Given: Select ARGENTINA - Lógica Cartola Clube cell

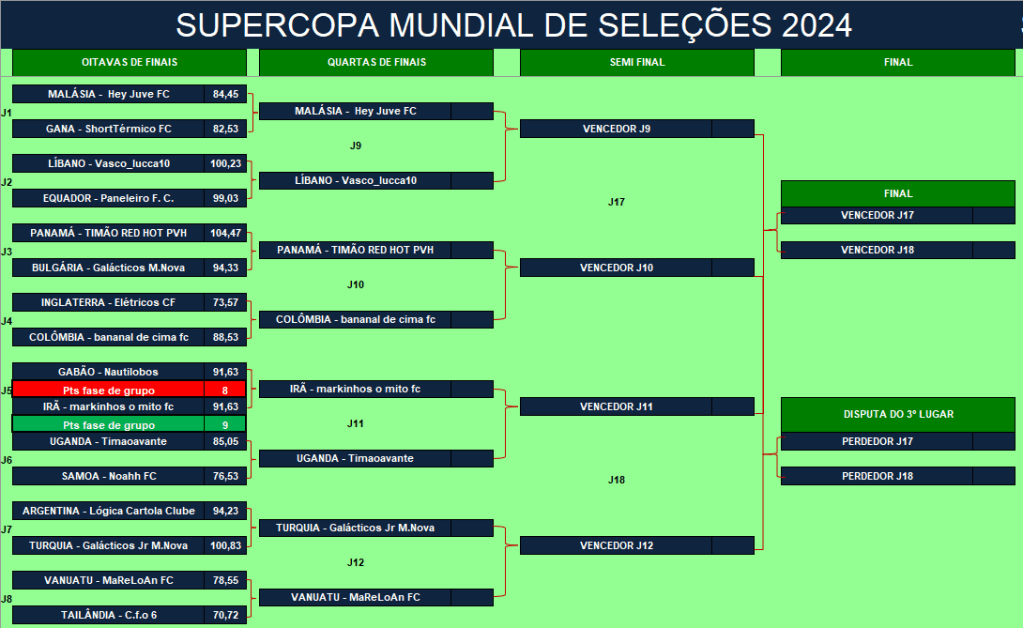Looking at the screenshot, I should (108, 511).
